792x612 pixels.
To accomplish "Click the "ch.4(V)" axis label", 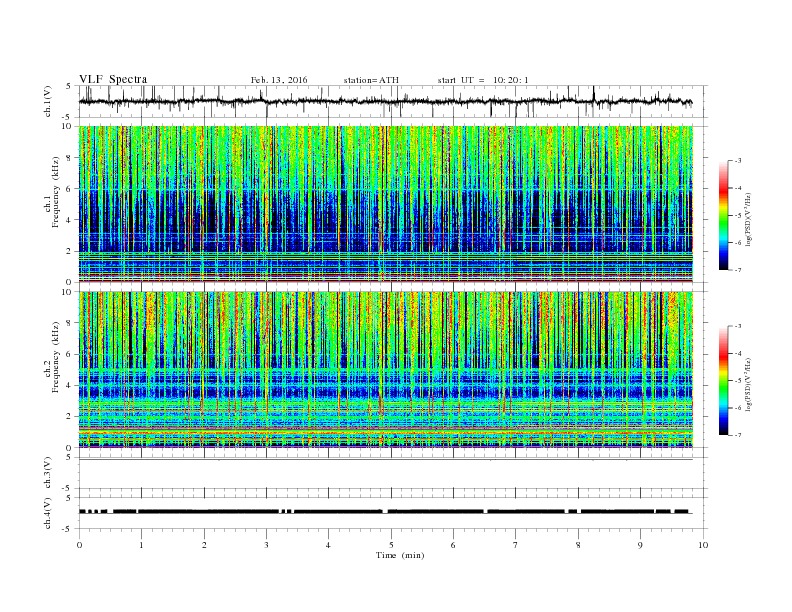I will click(48, 513).
